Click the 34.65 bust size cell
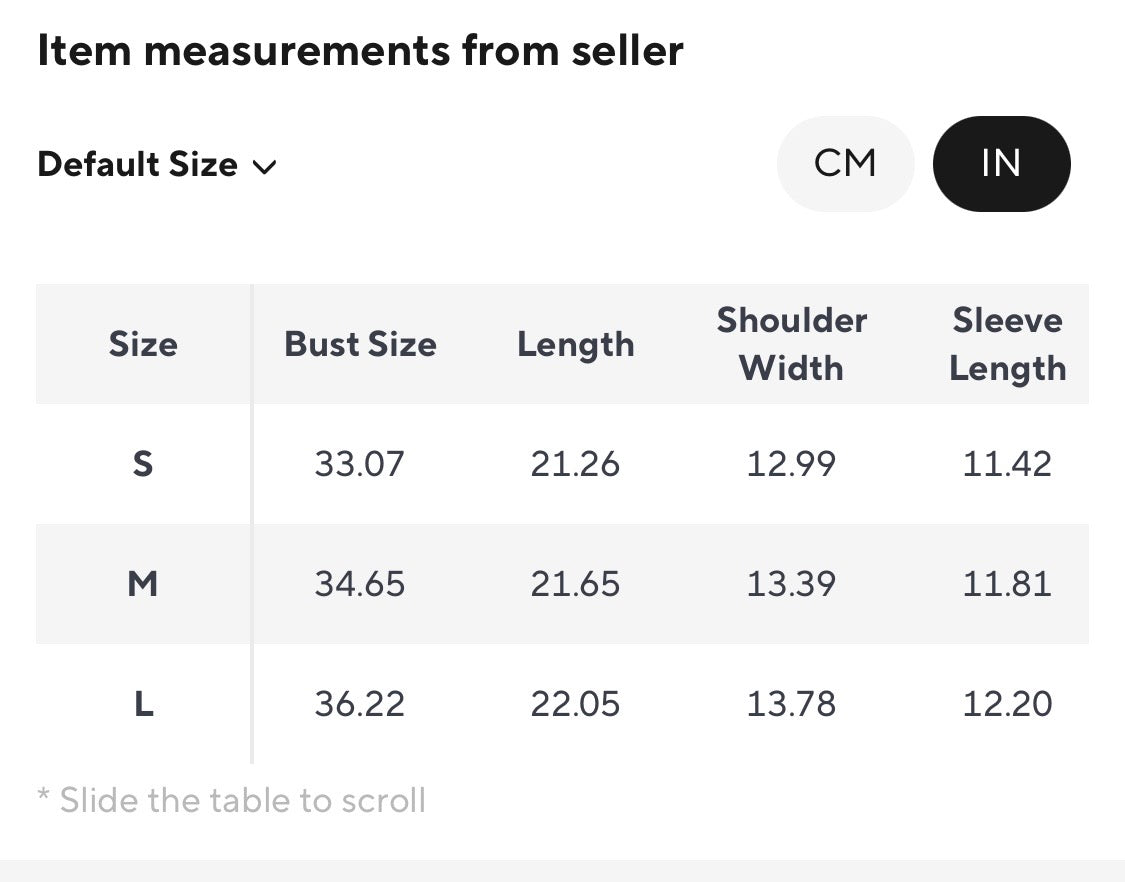Viewport: 1125px width, 882px height. (x=359, y=583)
